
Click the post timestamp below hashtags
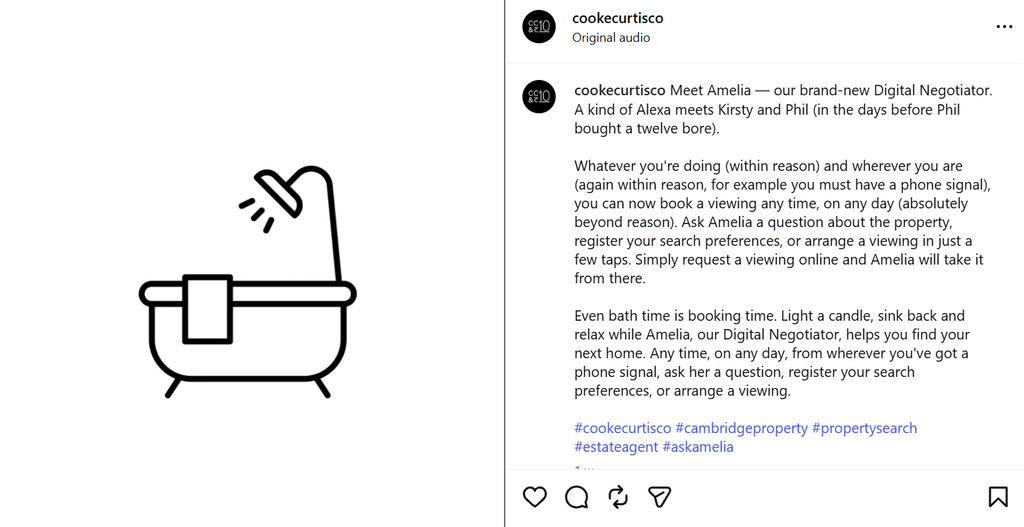(x=584, y=468)
